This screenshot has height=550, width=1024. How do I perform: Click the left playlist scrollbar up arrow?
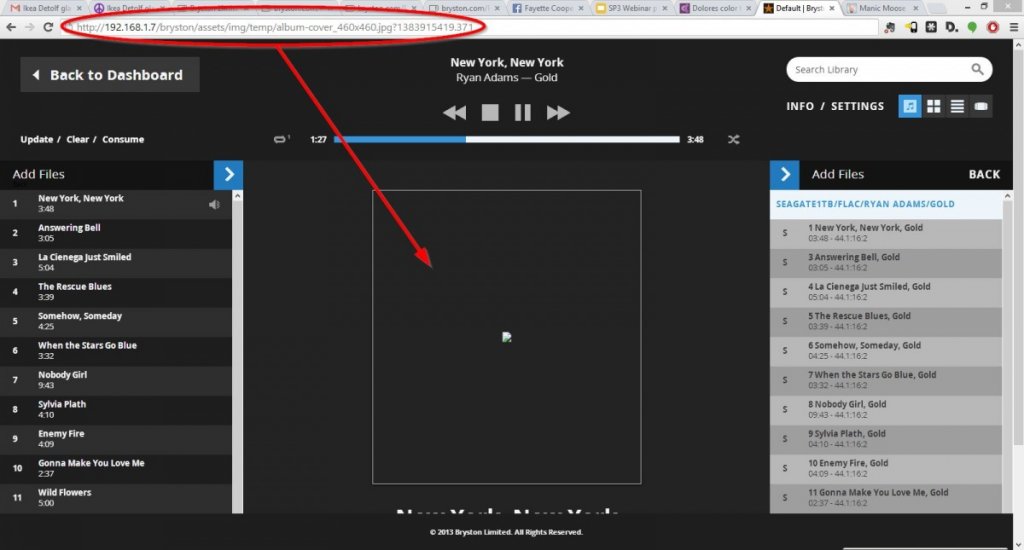pos(237,195)
